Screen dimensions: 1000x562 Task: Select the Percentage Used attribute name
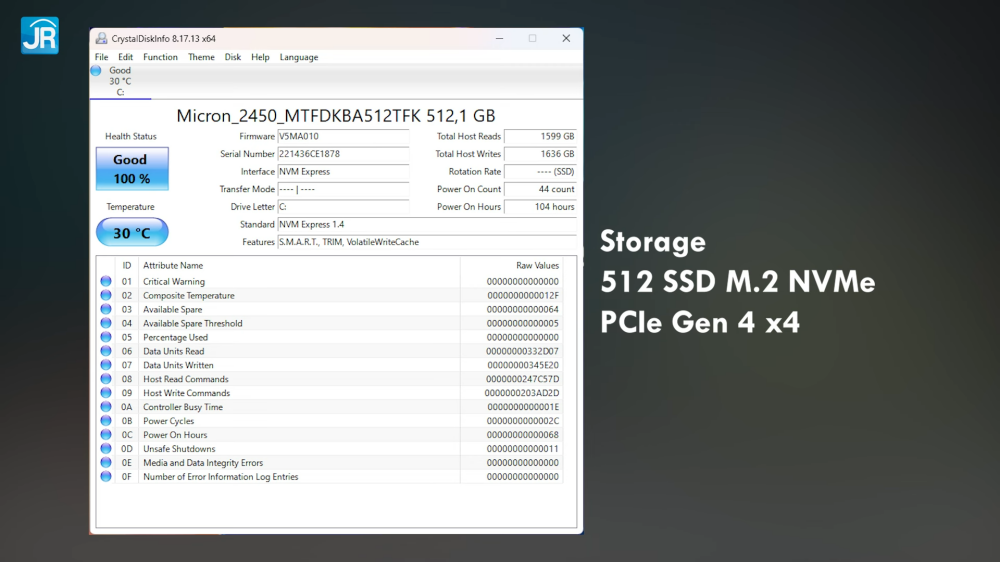[x=175, y=337]
